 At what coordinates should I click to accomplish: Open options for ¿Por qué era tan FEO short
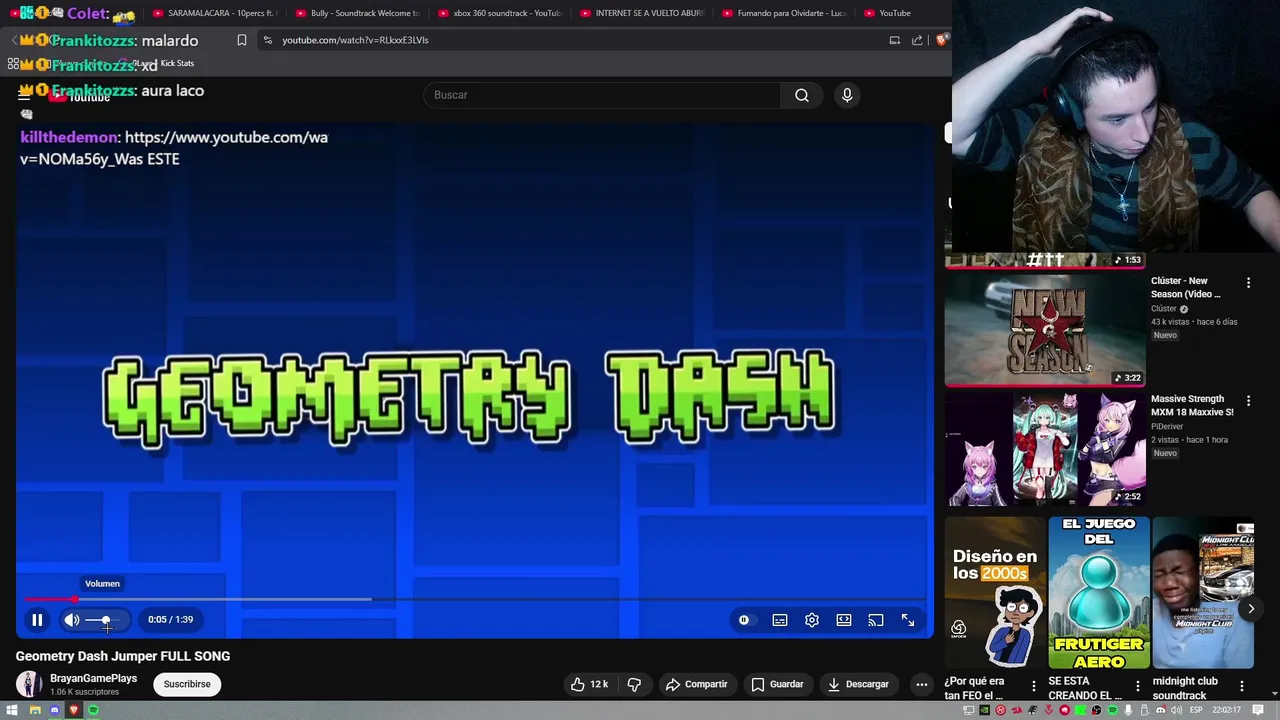[x=1034, y=686]
